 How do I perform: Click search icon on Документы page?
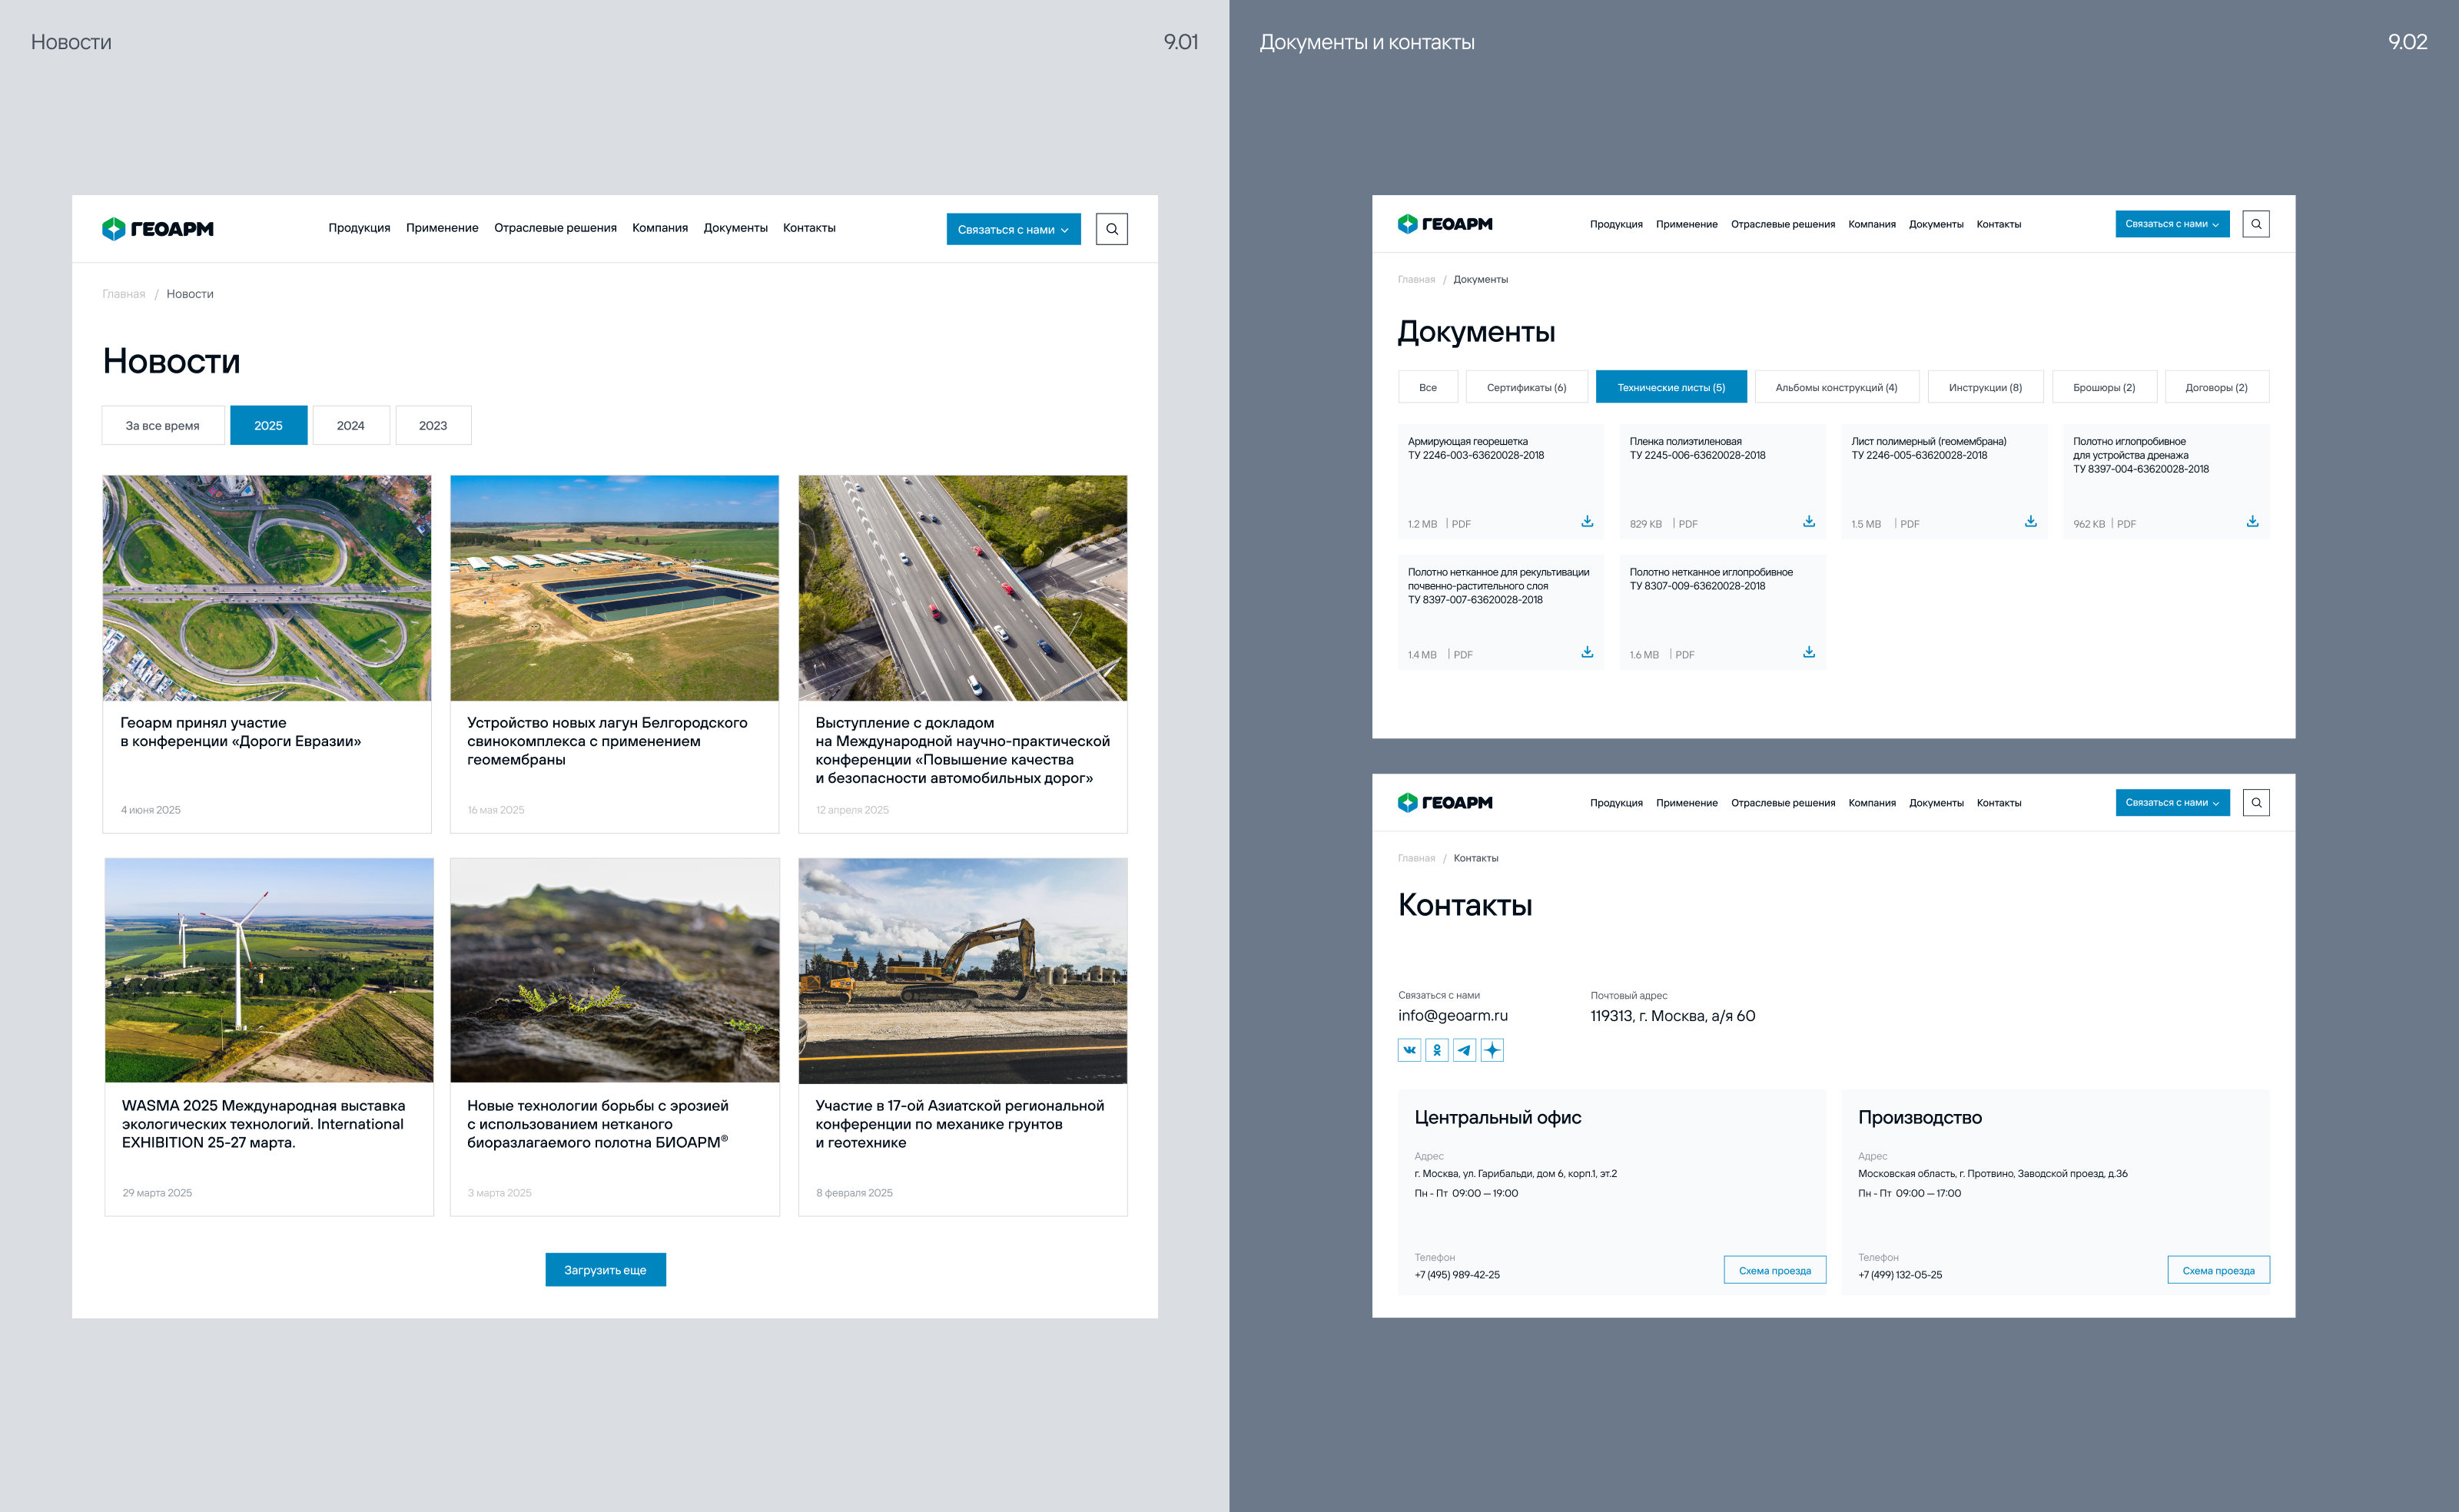(x=2256, y=224)
